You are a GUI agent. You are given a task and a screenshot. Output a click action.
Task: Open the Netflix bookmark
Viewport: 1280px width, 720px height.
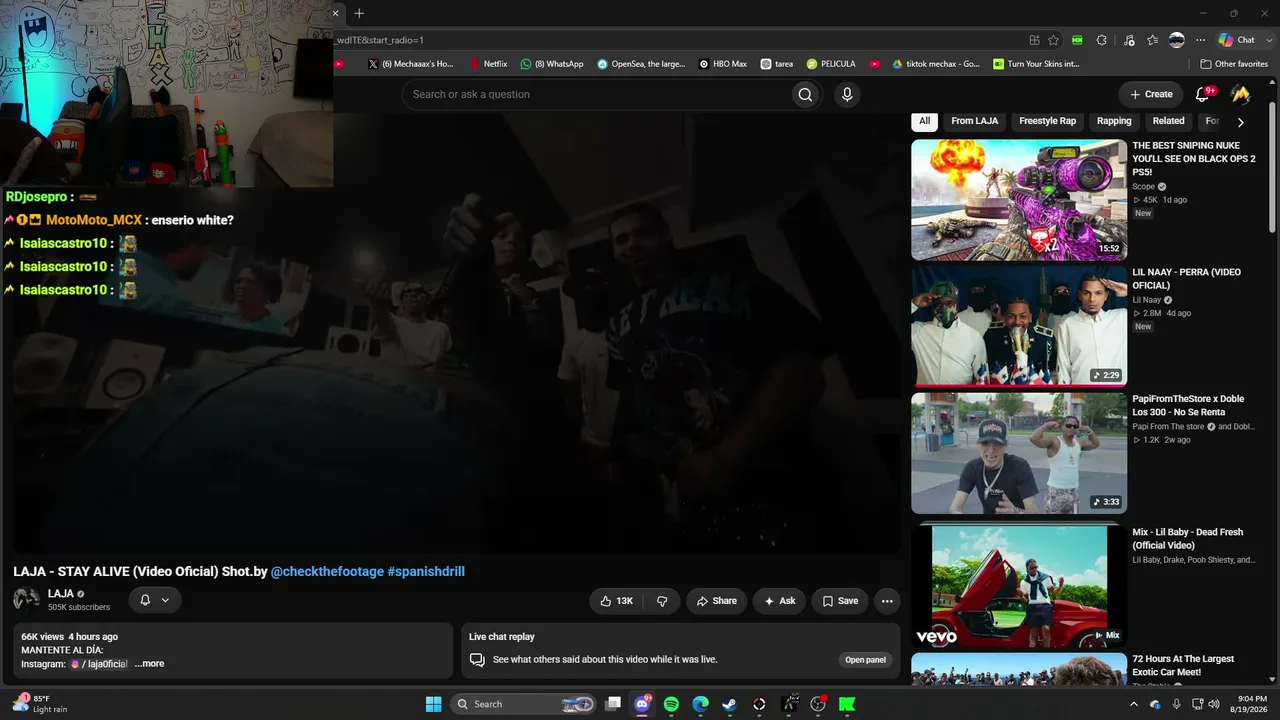(x=487, y=64)
